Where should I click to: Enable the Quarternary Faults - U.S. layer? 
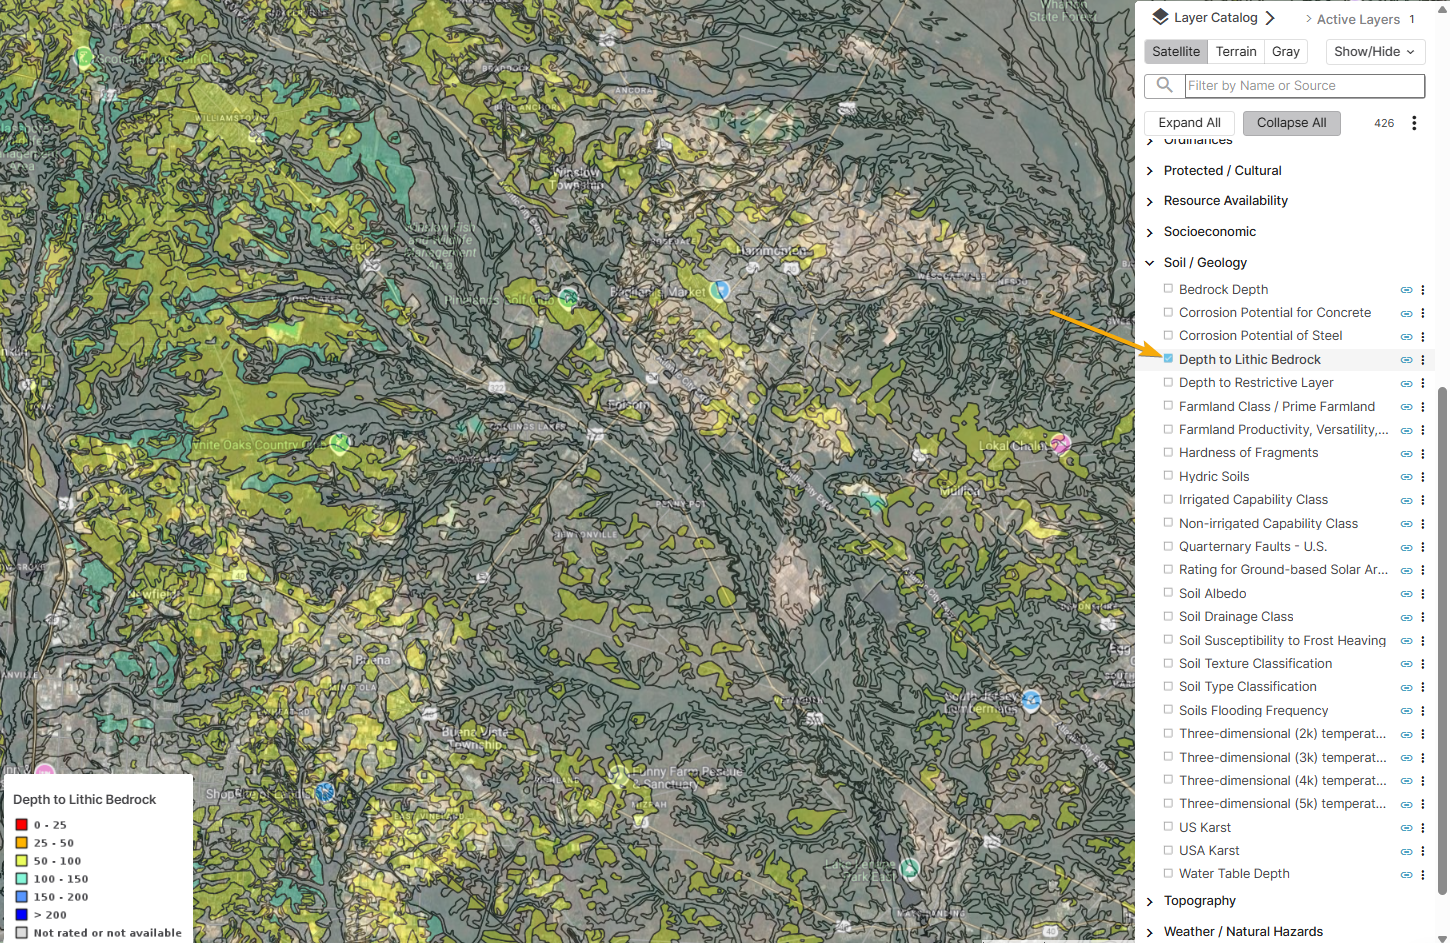[x=1167, y=546]
